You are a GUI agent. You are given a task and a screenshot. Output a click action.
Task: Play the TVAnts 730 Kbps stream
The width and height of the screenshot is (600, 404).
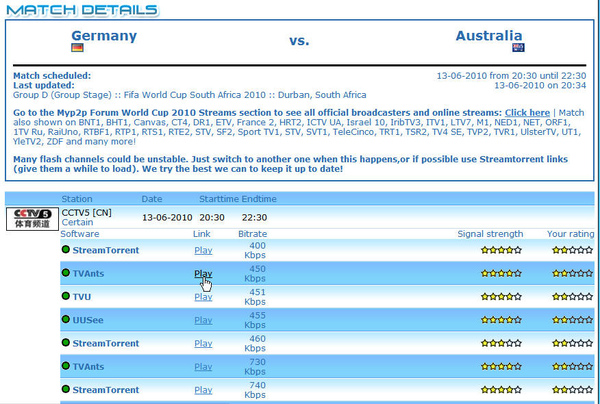tap(203, 367)
